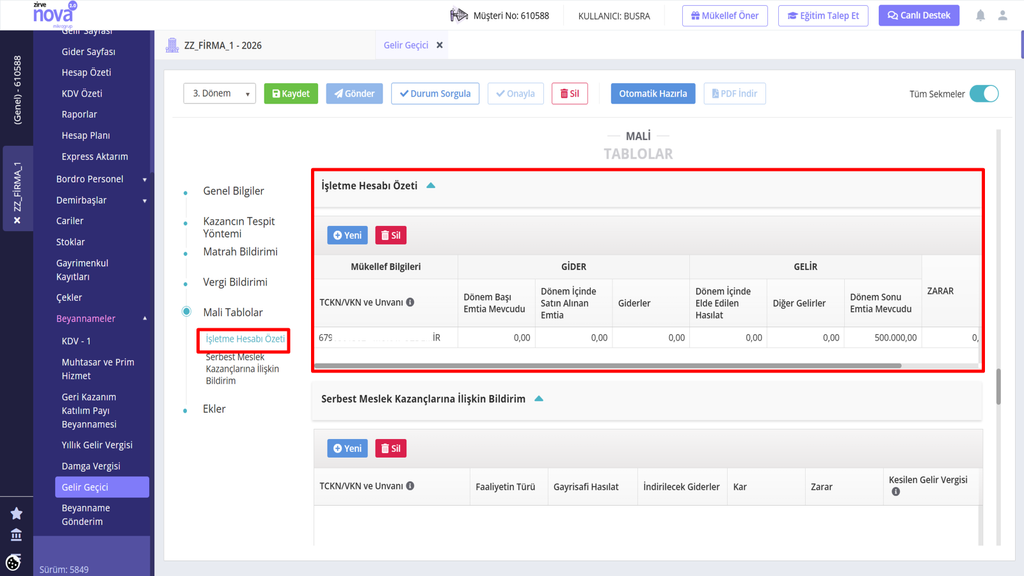Screen dimensions: 1024x576
Task: Click the company building icon near ZZ_FİRMA_1
Action: (x=172, y=45)
